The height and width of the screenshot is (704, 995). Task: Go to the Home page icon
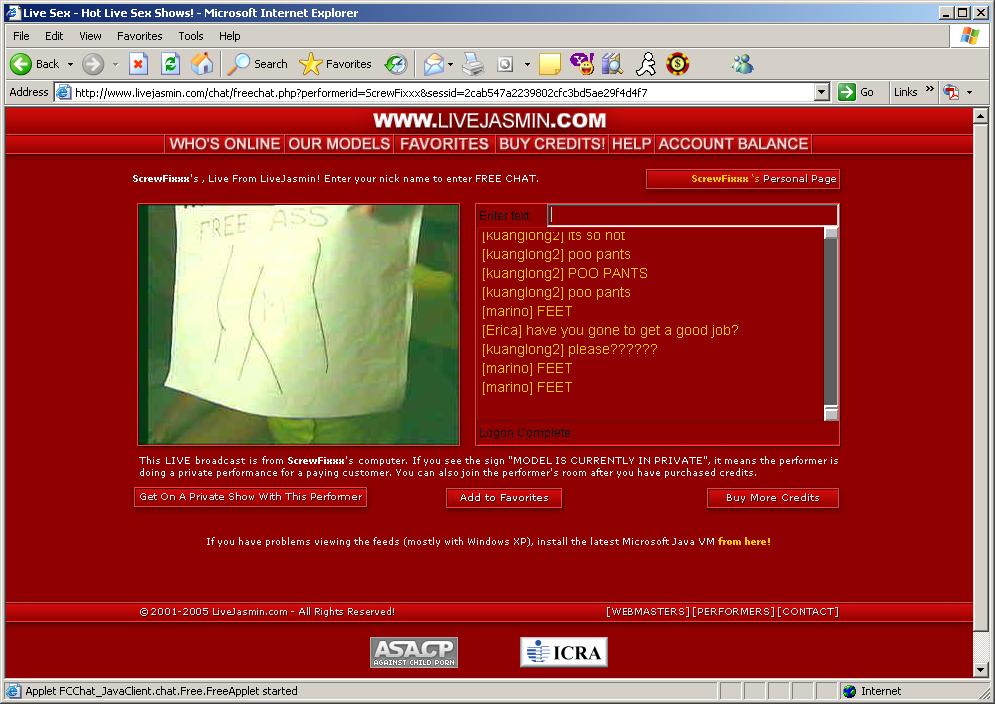pyautogui.click(x=202, y=64)
